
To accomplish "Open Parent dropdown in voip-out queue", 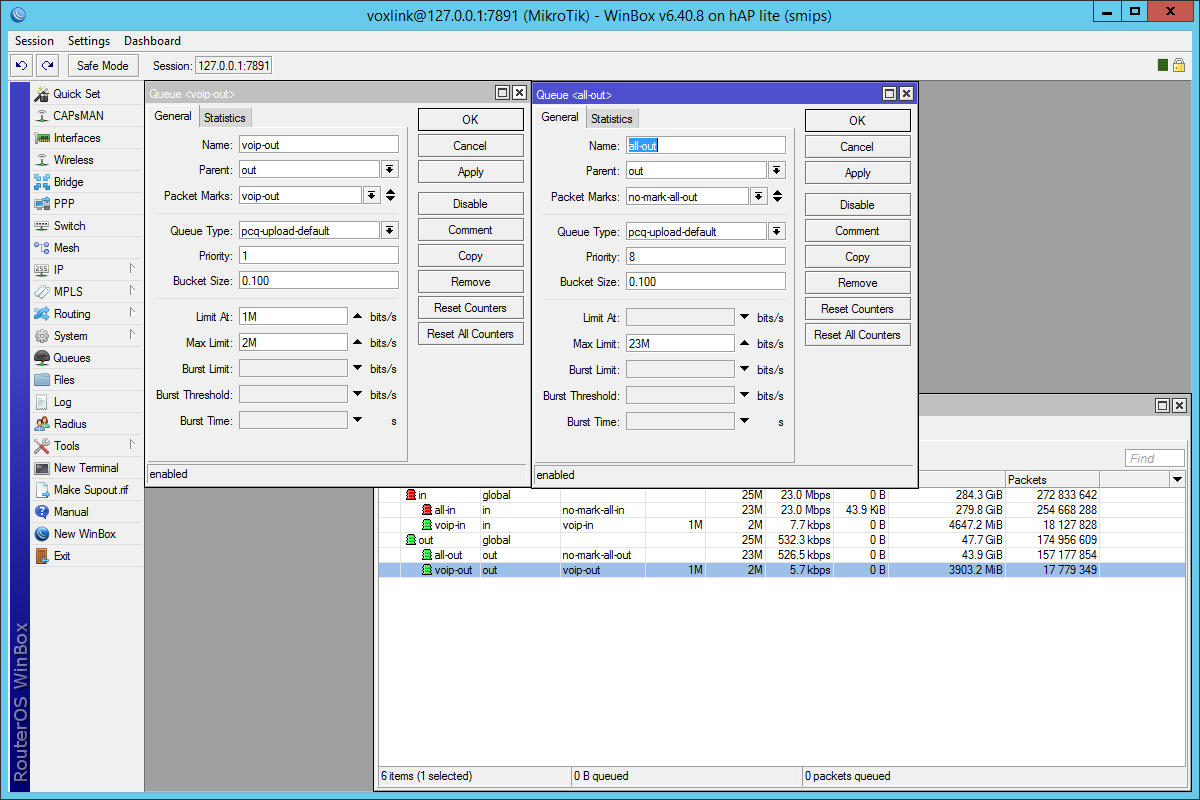I will (x=390, y=170).
